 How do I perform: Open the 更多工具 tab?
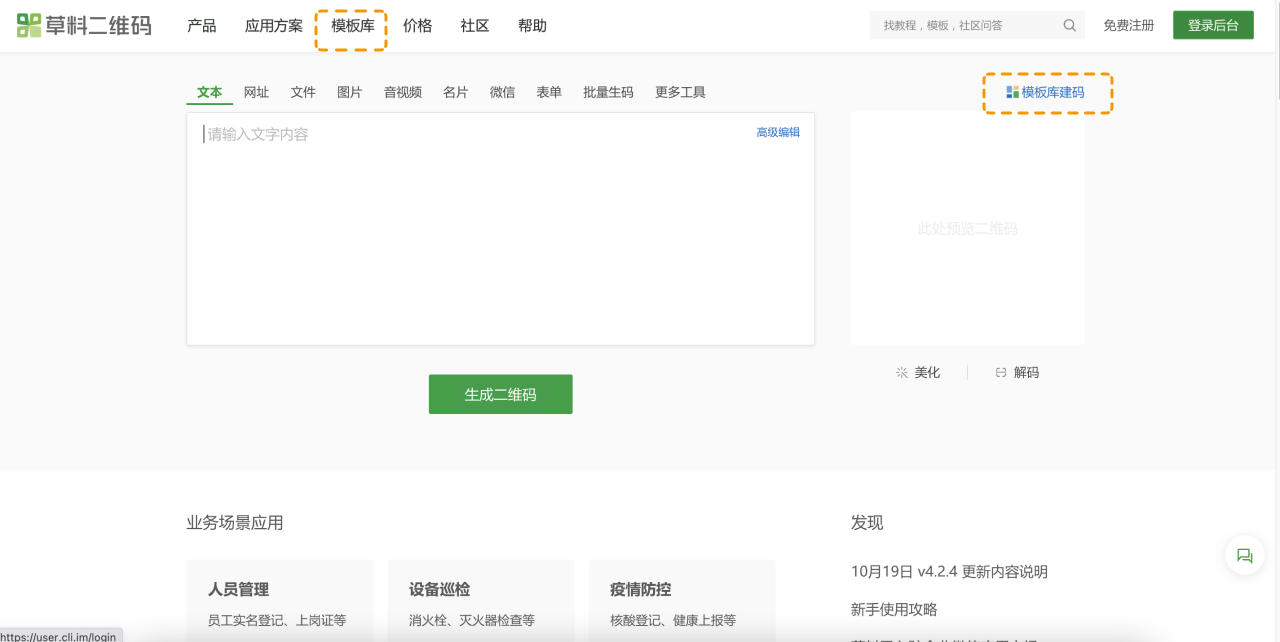coord(680,92)
